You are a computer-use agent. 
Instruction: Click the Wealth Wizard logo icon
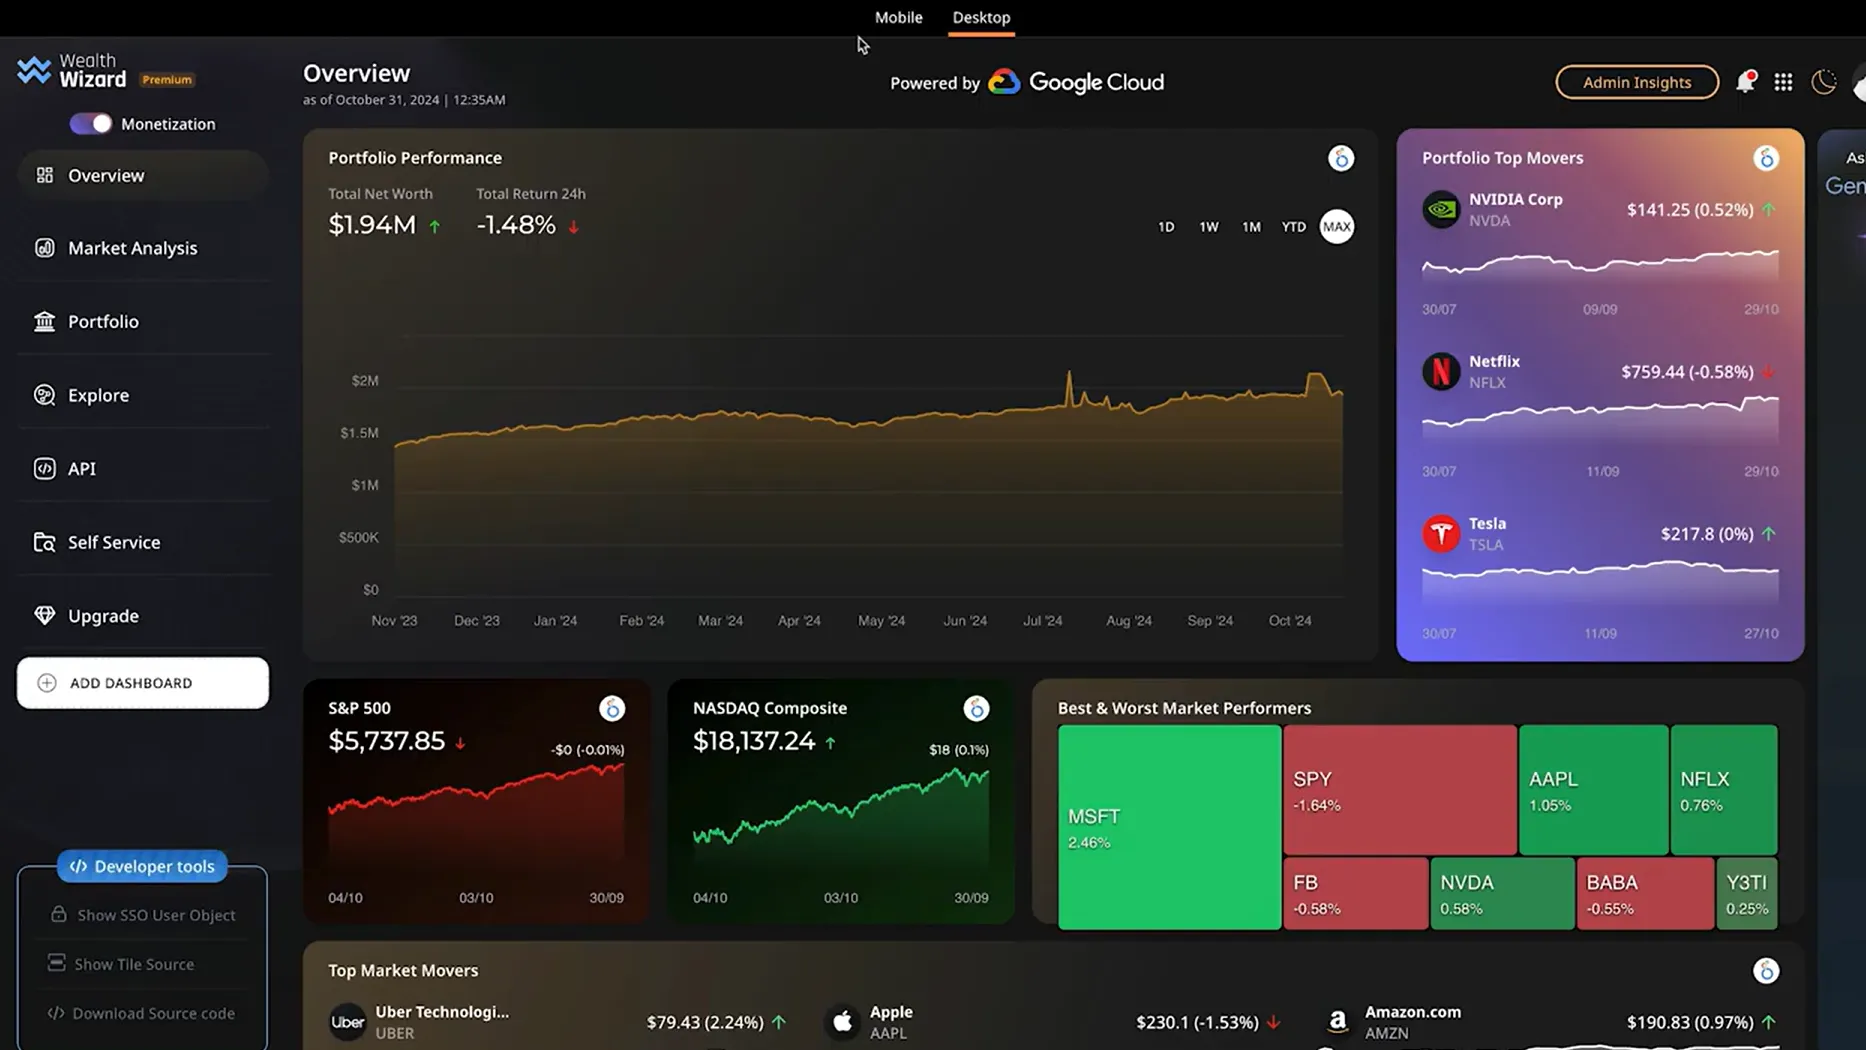tap(33, 70)
